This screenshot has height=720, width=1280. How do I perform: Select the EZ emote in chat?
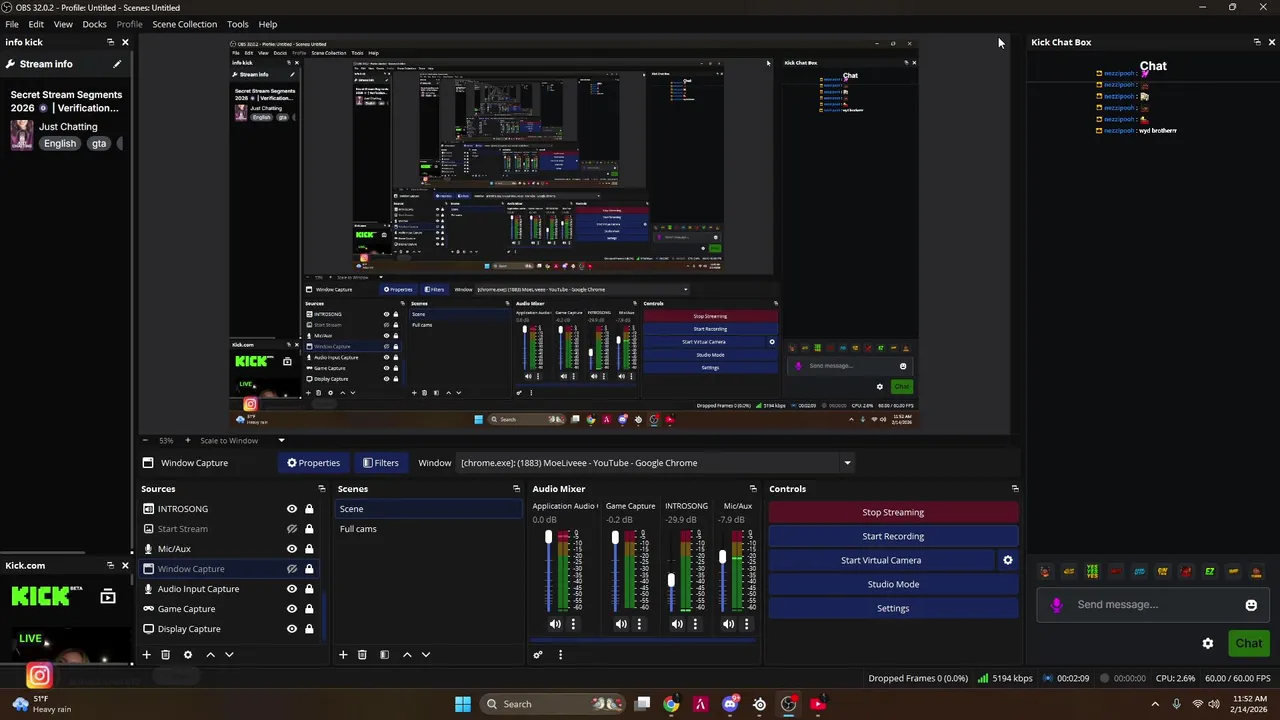pyautogui.click(x=1210, y=572)
